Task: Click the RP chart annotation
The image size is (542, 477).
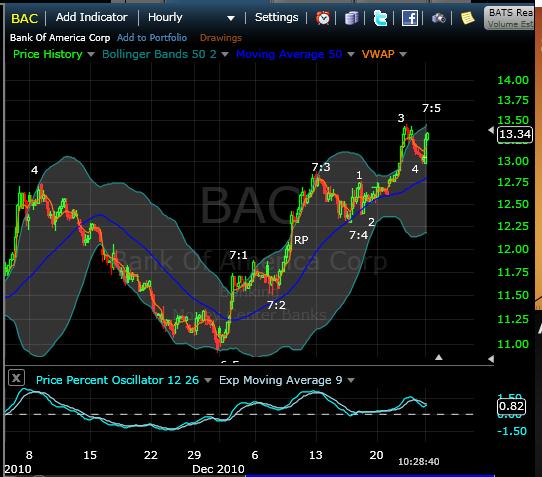Action: point(301,240)
